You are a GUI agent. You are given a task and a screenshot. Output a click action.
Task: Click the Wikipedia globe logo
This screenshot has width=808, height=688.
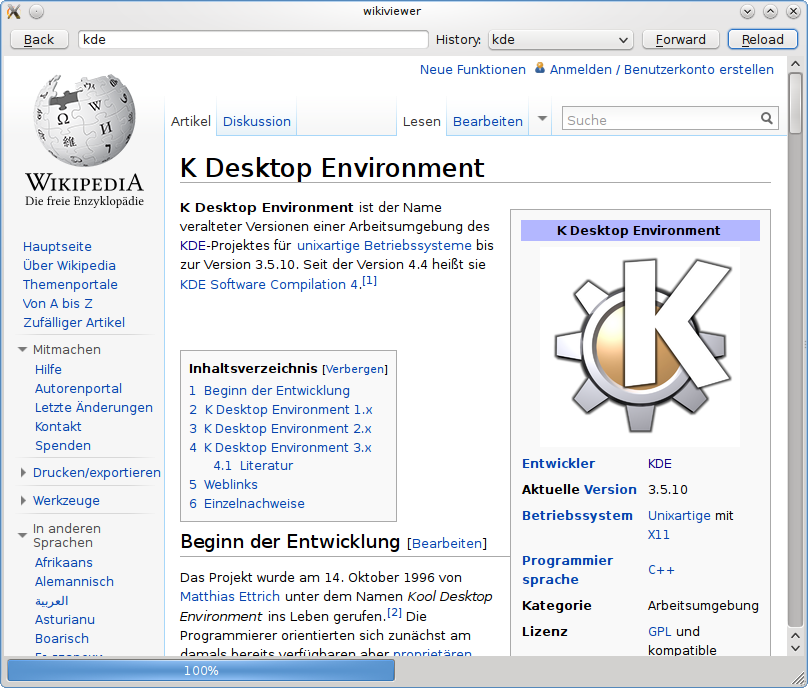(85, 120)
